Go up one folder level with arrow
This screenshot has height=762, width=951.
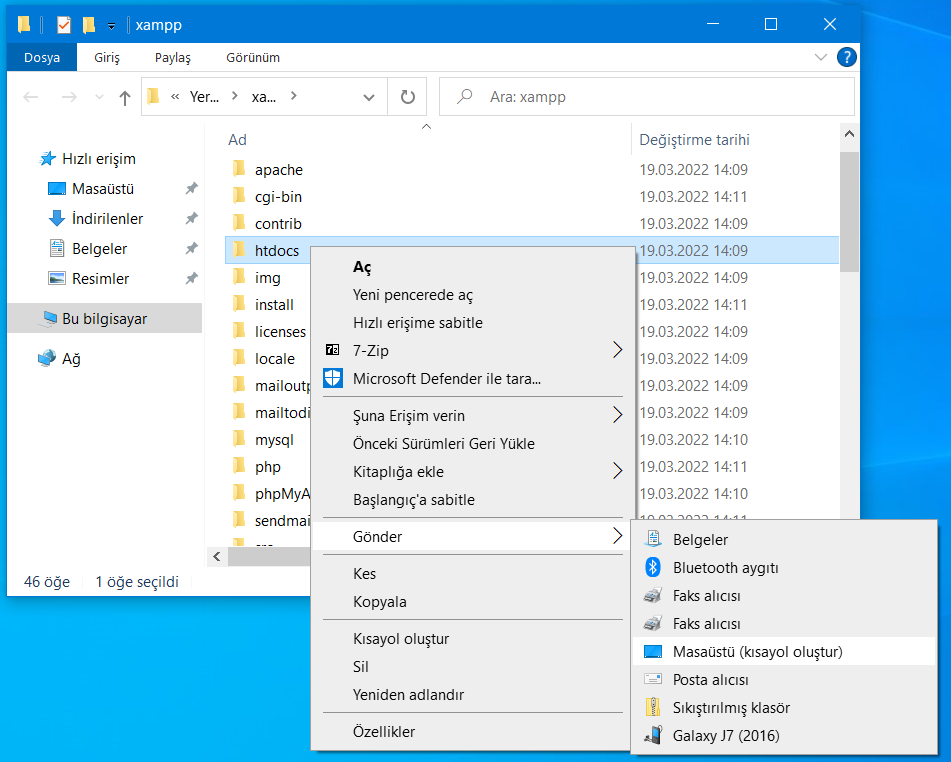click(x=125, y=97)
